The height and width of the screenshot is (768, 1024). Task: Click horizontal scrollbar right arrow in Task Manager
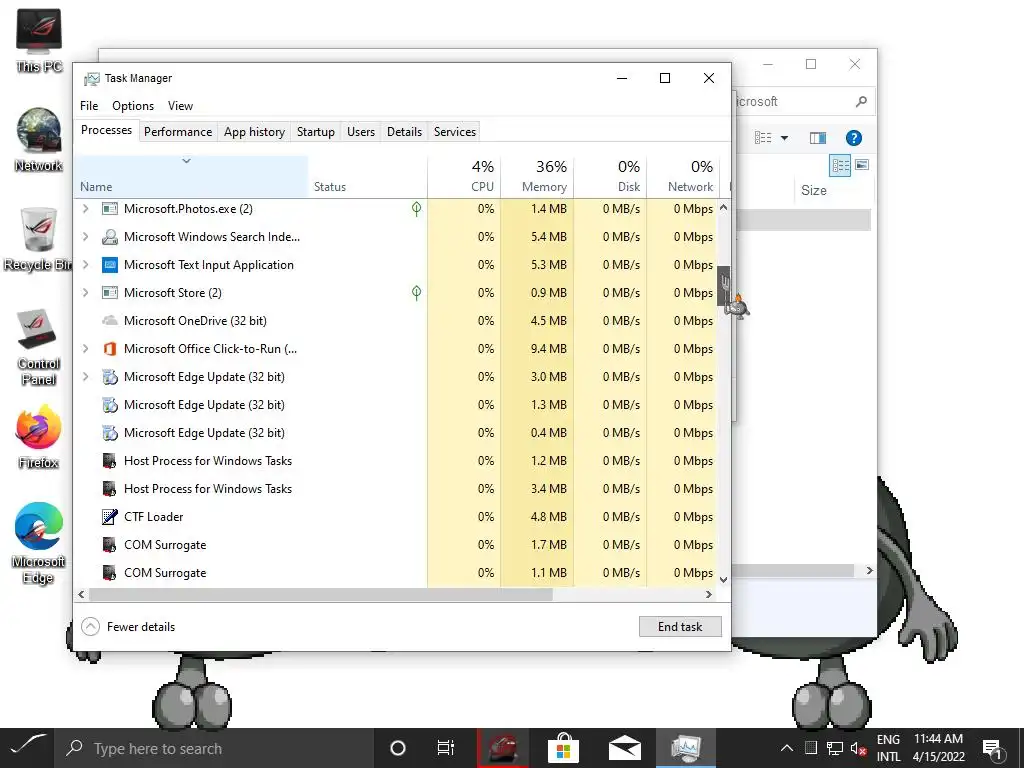[709, 595]
